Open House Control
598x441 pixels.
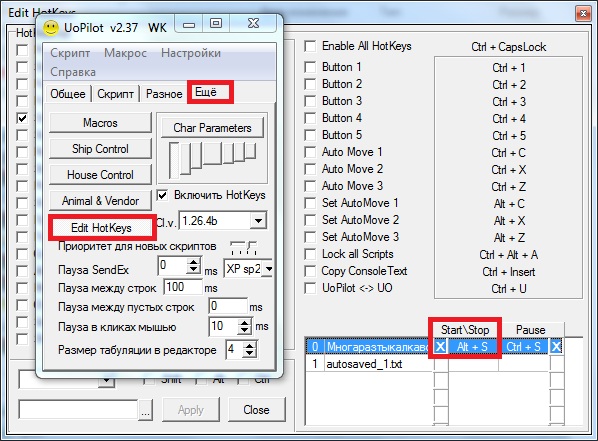[100, 175]
